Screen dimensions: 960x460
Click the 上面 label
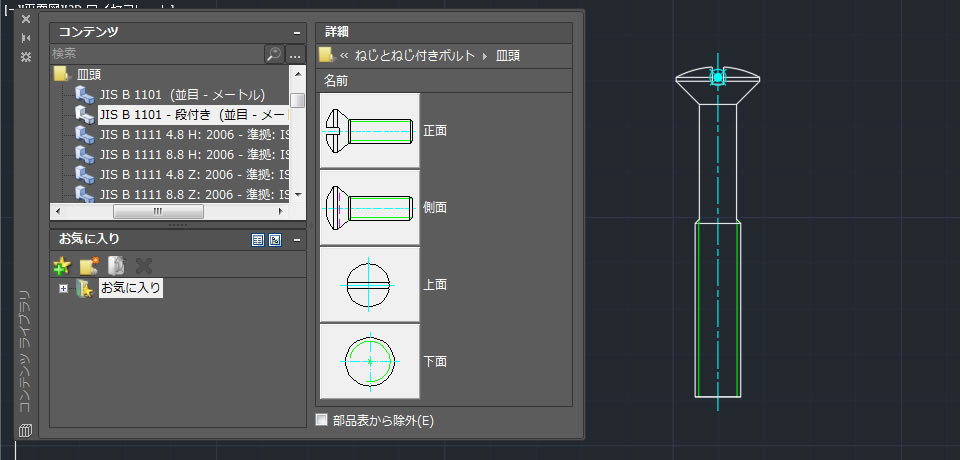[x=435, y=285]
